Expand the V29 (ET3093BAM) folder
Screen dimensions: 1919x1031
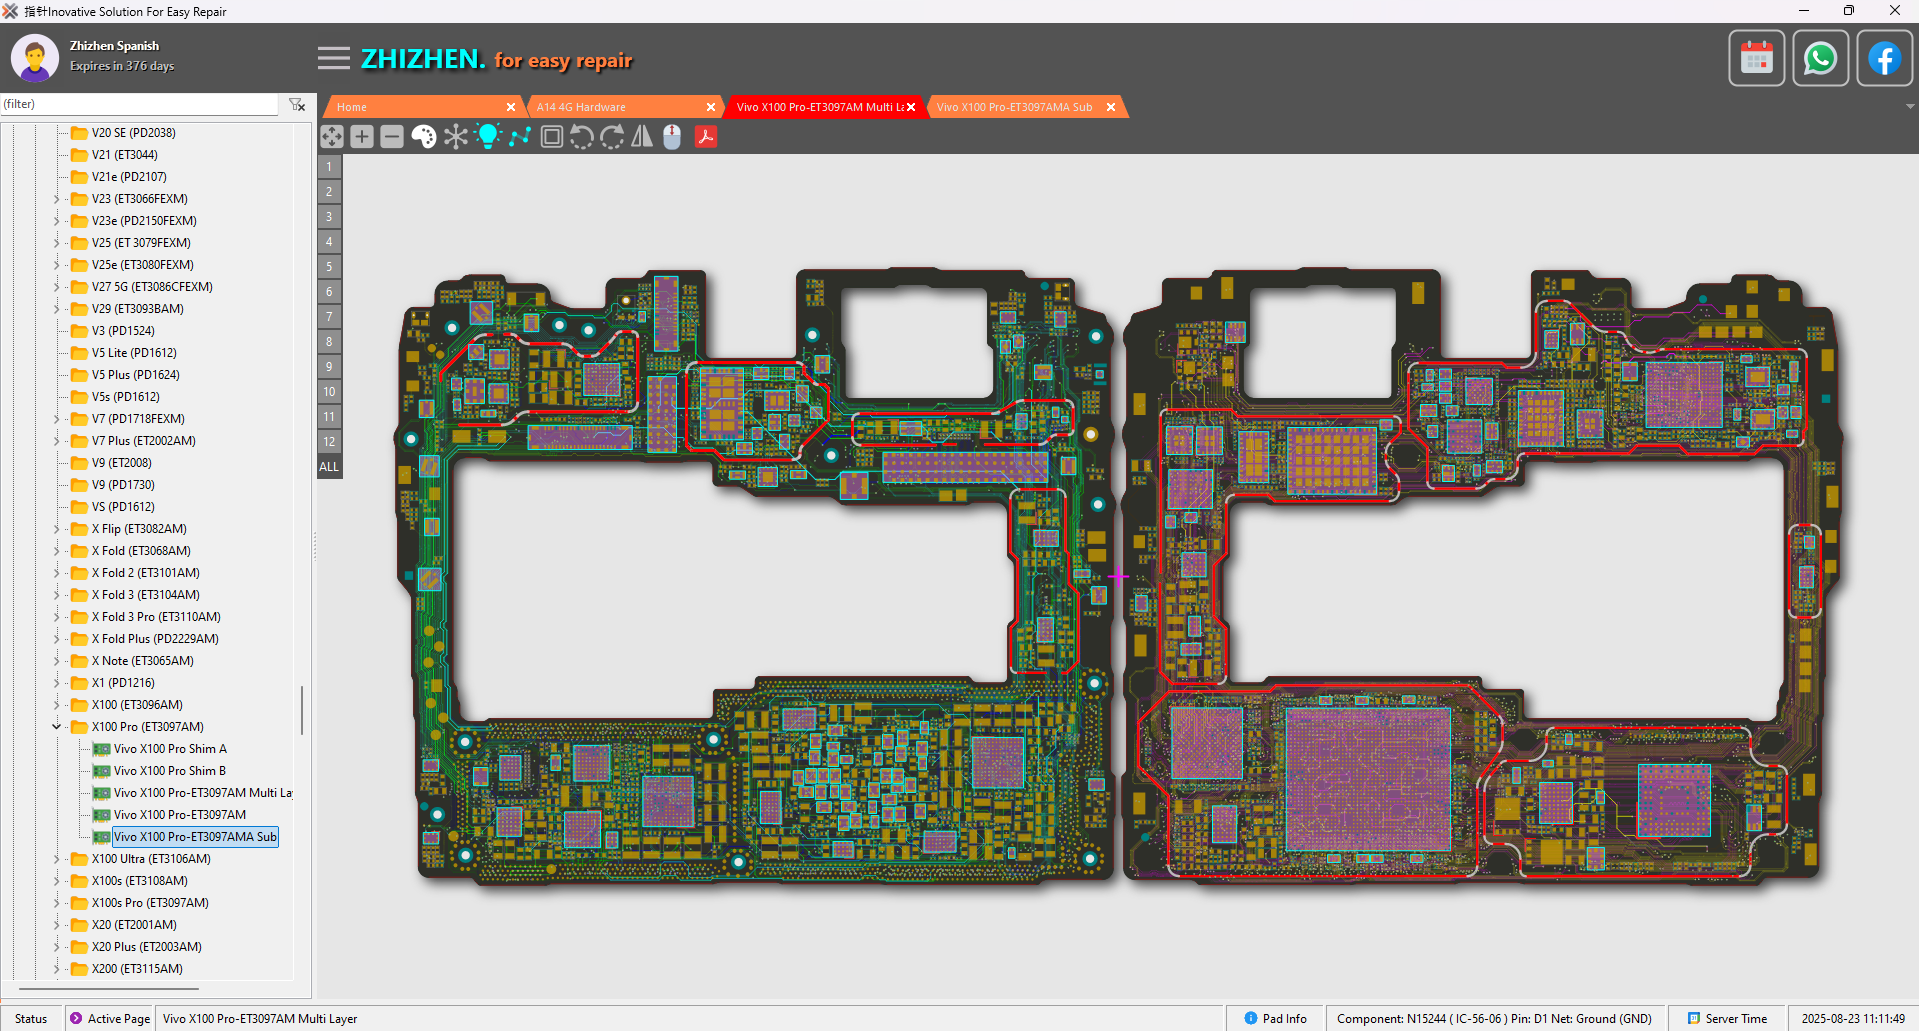57,309
